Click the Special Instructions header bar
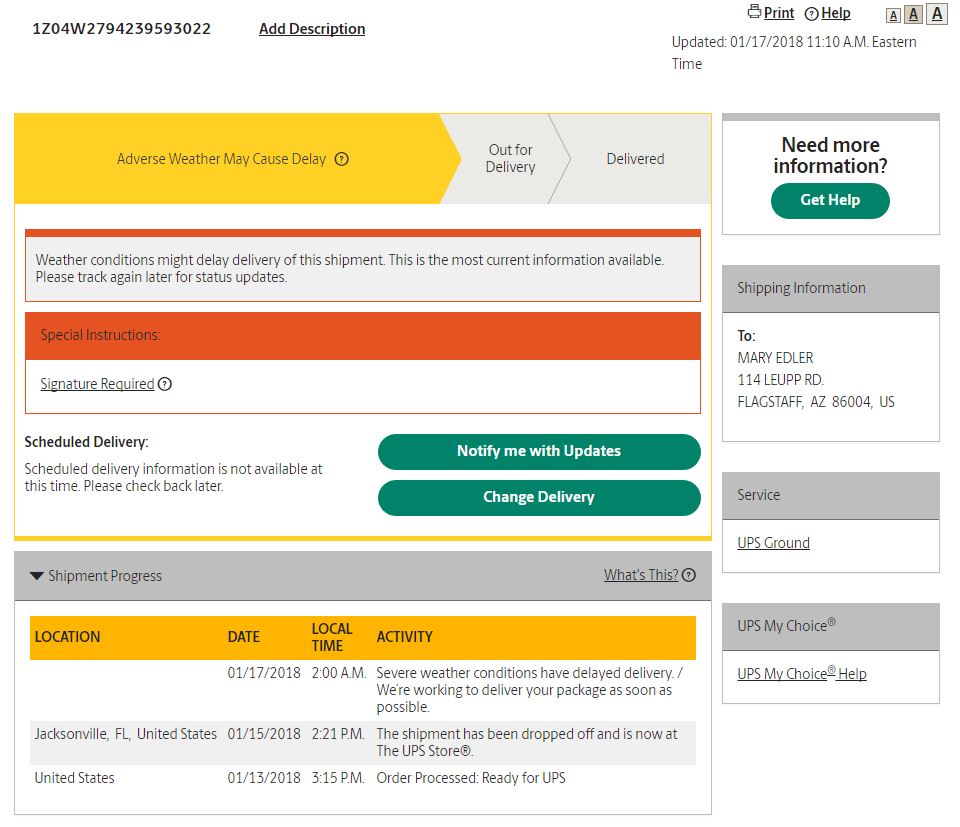This screenshot has height=827, width=960. pos(363,335)
